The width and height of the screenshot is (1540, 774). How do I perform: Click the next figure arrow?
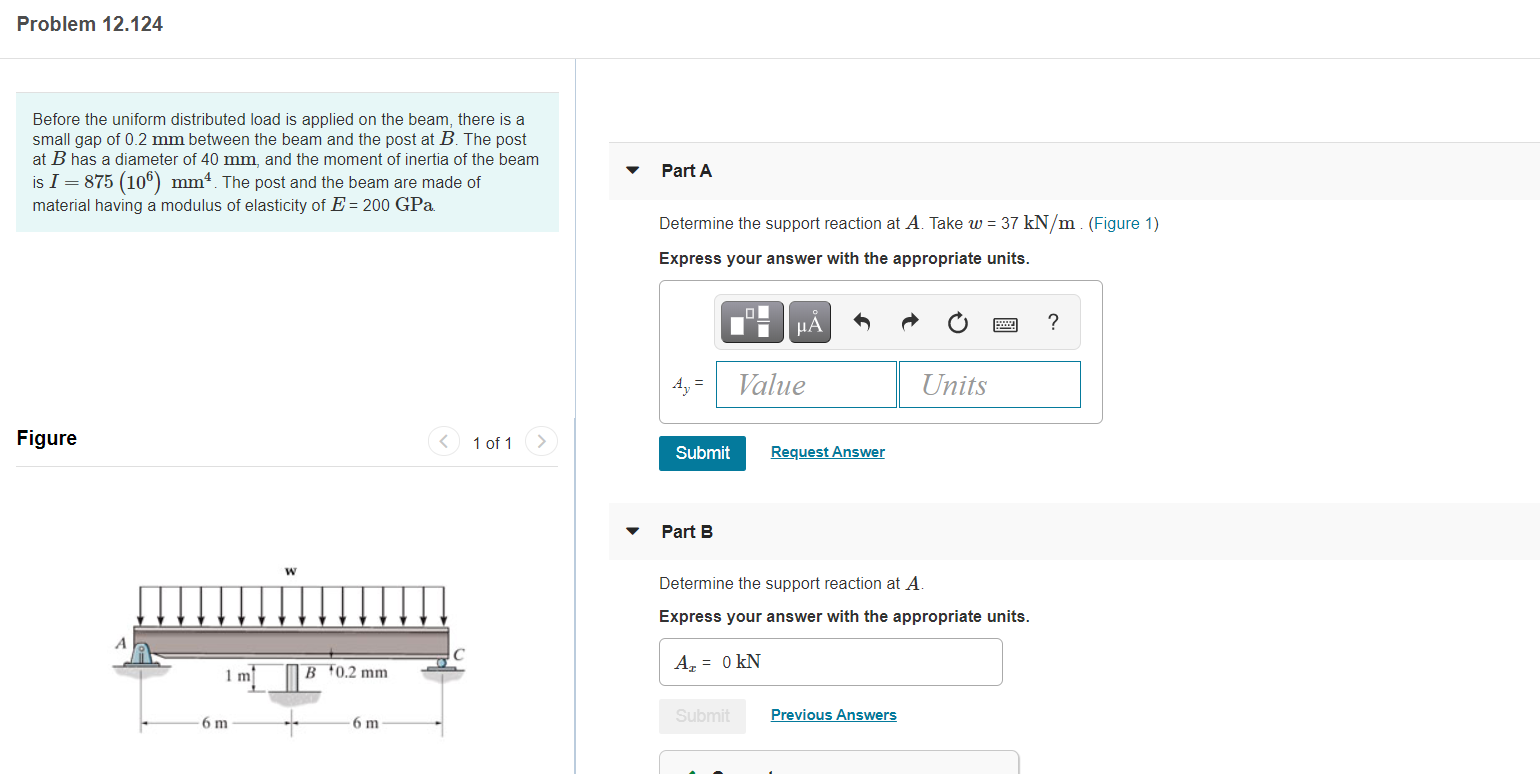(x=541, y=441)
